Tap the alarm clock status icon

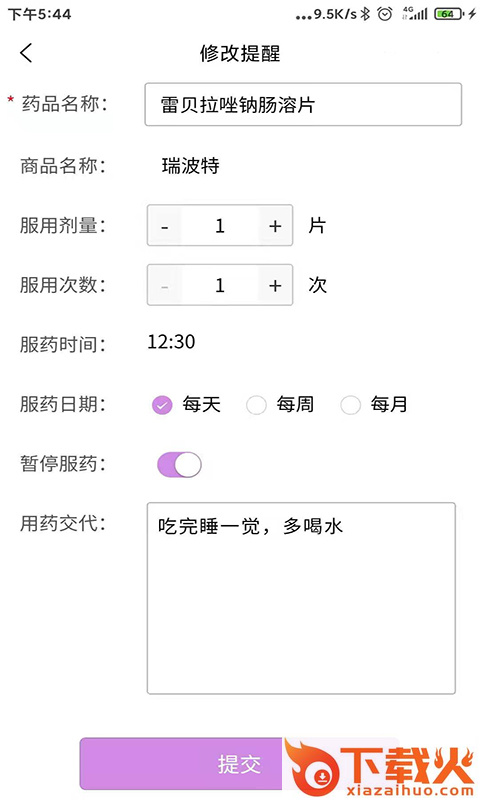[x=385, y=14]
